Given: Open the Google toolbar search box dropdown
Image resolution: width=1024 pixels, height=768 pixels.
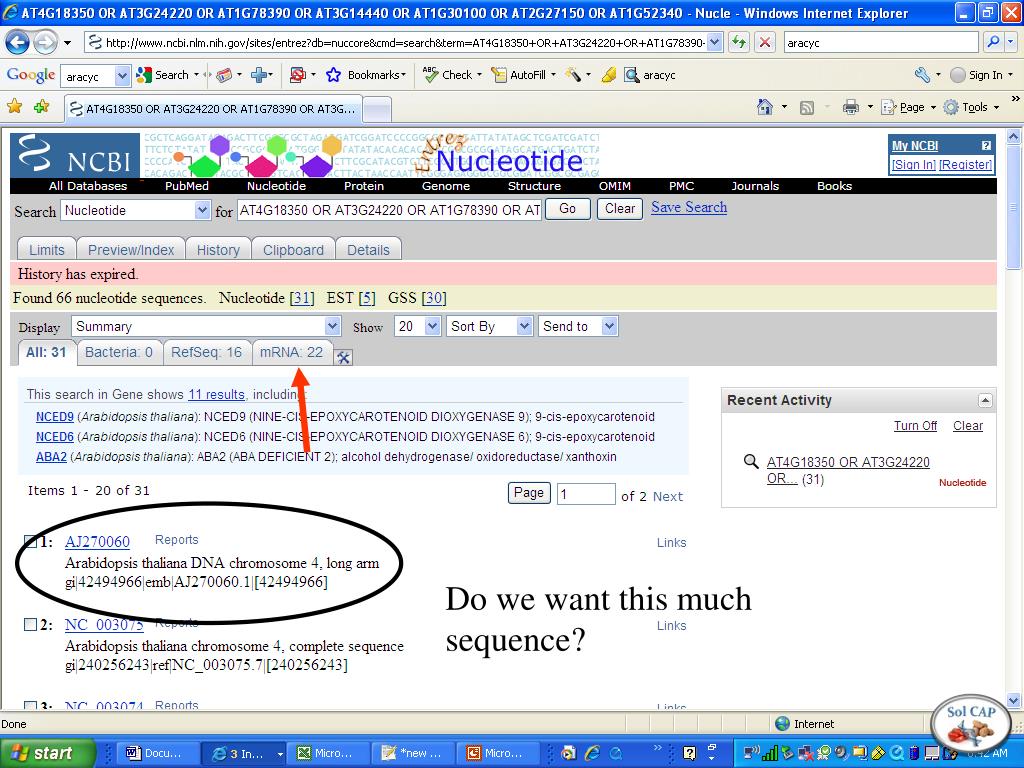Looking at the screenshot, I should pyautogui.click(x=121, y=76).
